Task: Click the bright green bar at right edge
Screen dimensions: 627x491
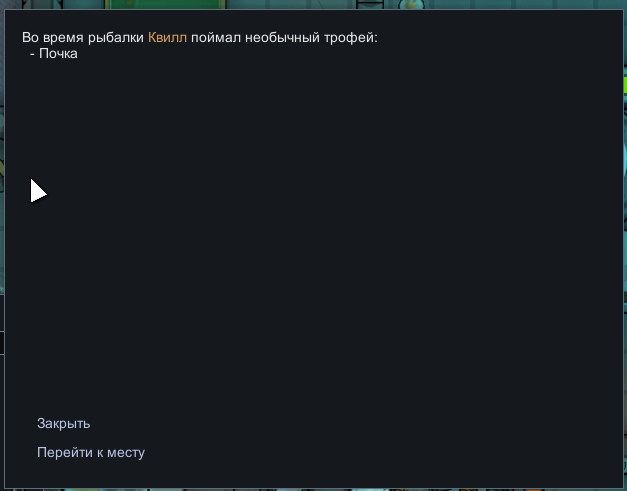Action: (625, 85)
